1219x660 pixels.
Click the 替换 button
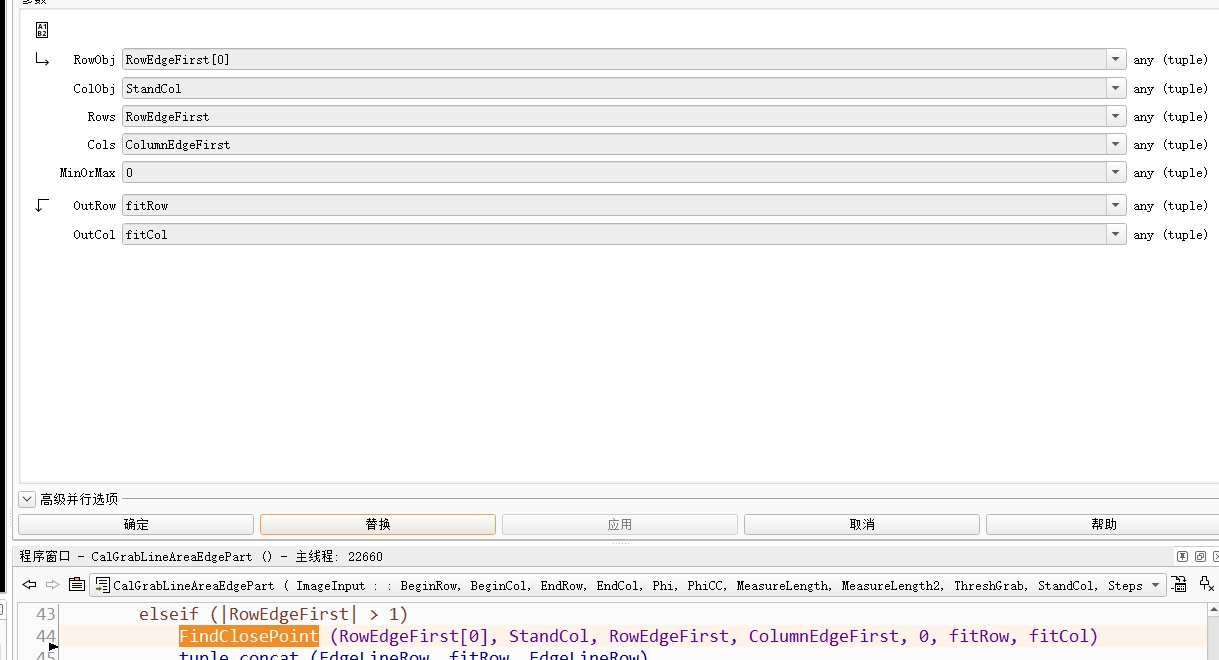(x=377, y=524)
